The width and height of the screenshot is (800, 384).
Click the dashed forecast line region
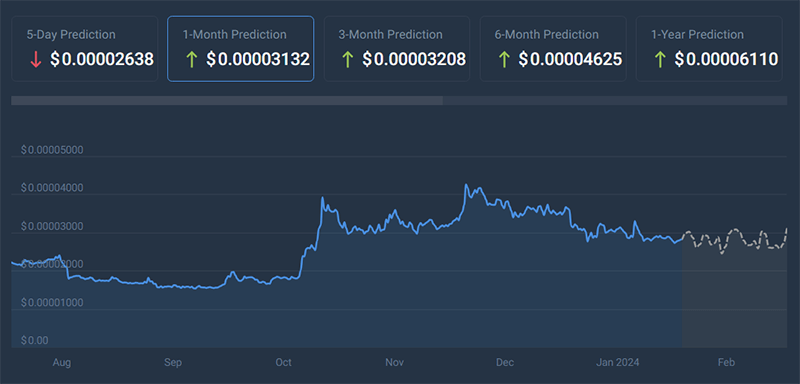[x=735, y=241]
